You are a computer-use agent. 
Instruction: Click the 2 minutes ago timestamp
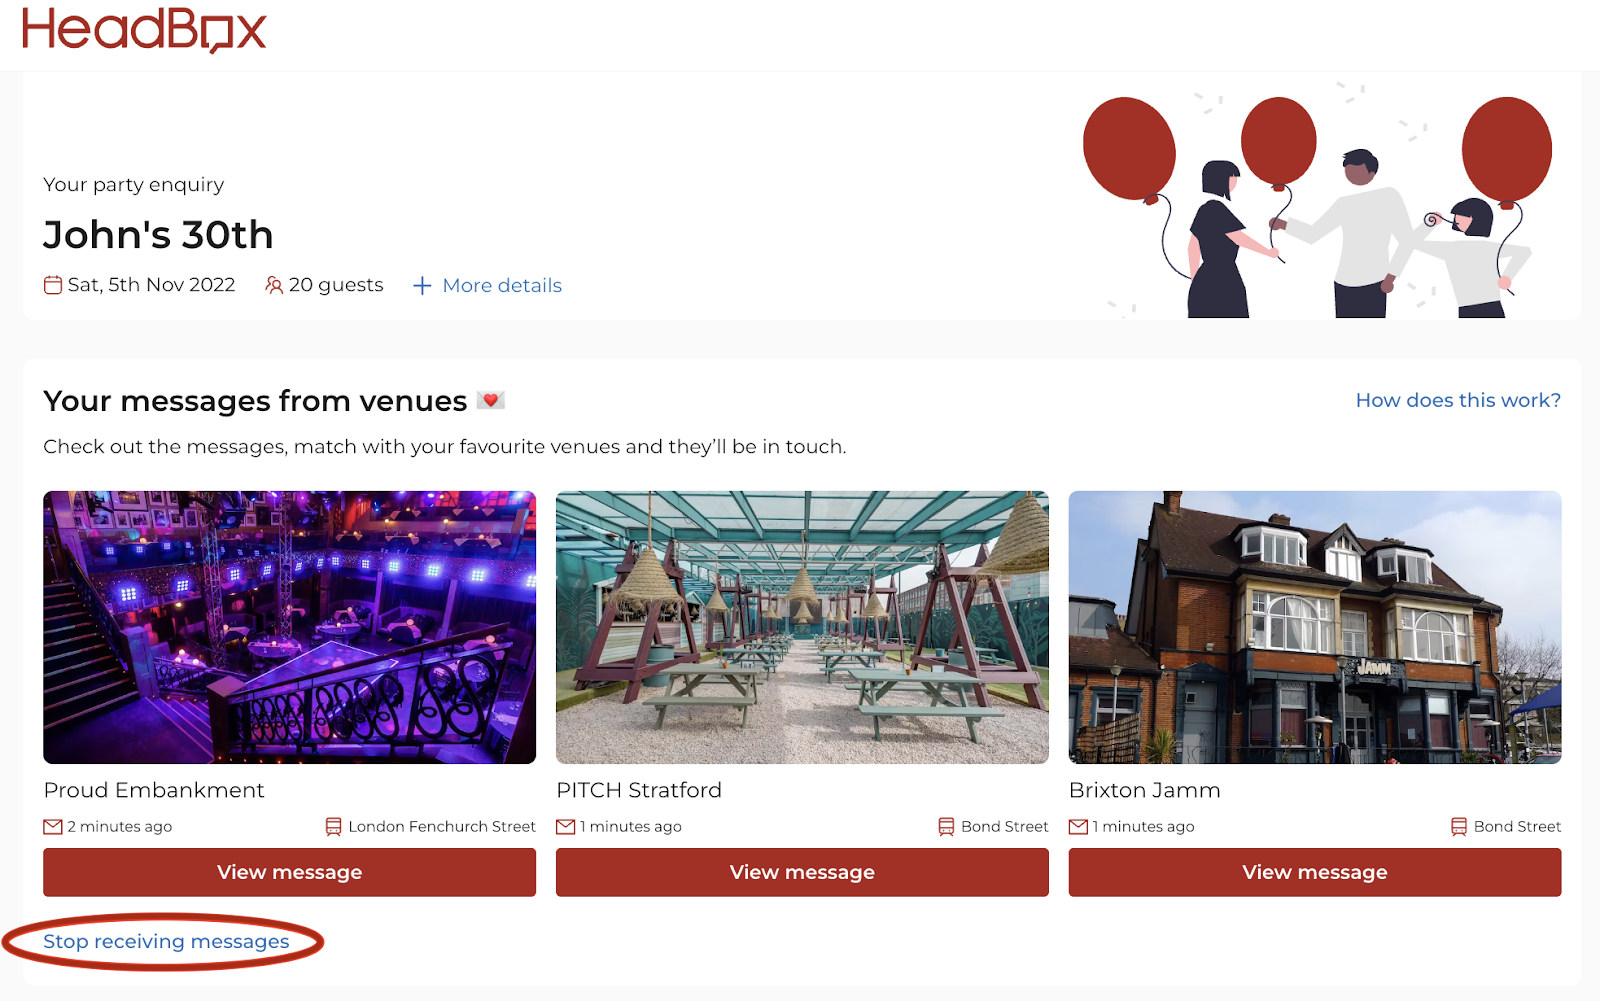tap(120, 827)
